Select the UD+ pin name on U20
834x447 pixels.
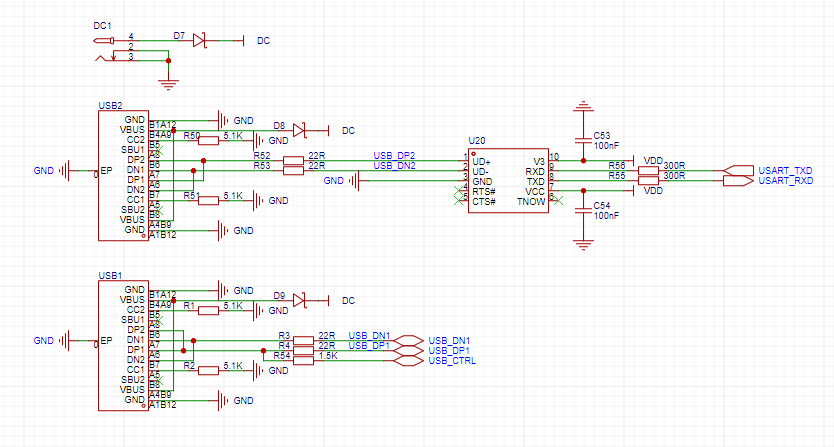point(481,161)
